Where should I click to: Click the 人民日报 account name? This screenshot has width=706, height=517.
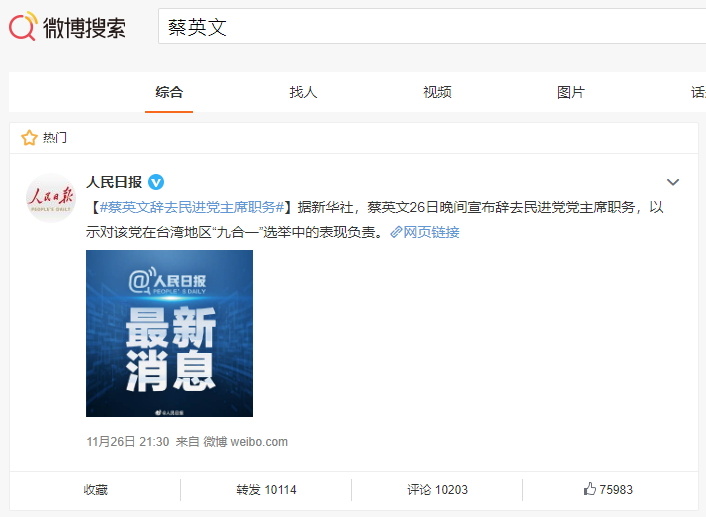(x=114, y=182)
